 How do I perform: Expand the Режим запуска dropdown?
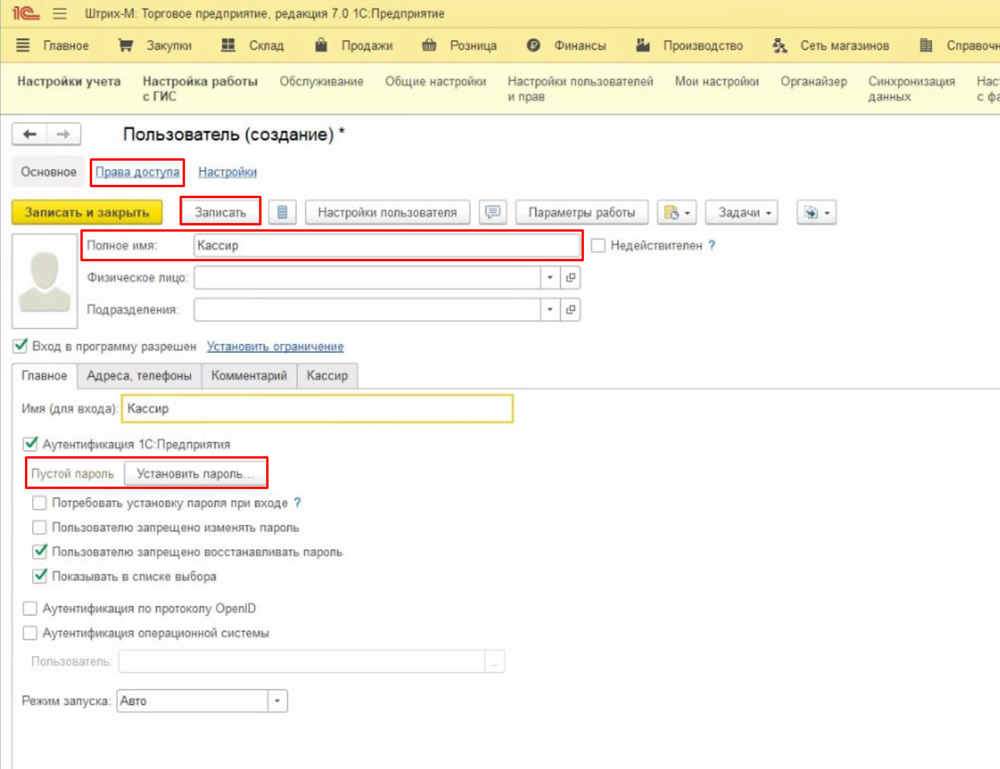click(277, 701)
